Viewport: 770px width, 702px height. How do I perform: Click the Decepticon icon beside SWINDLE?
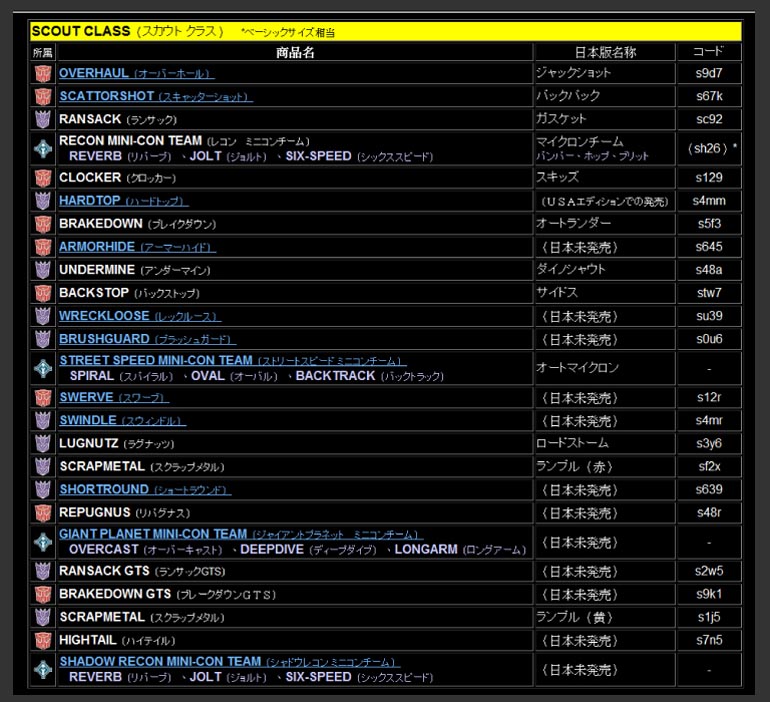tap(43, 420)
